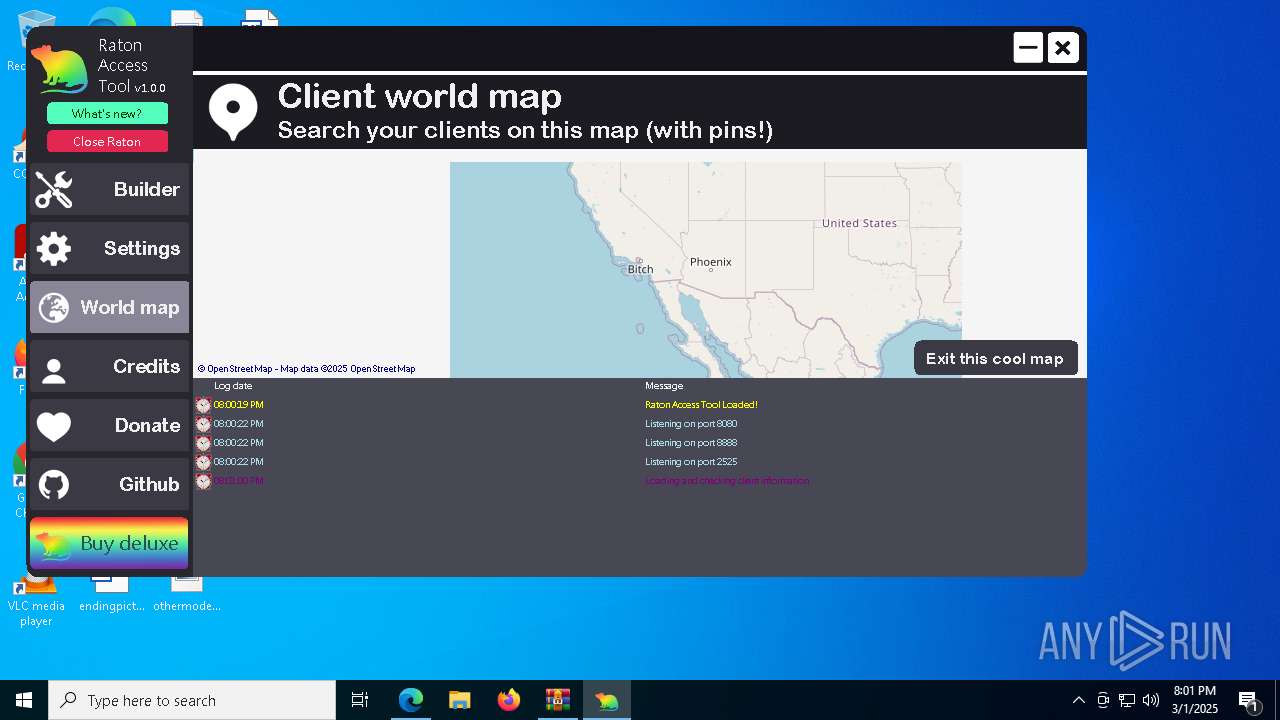The width and height of the screenshot is (1280, 720).
Task: Click clock icon for port 8888 log
Action: (203, 443)
